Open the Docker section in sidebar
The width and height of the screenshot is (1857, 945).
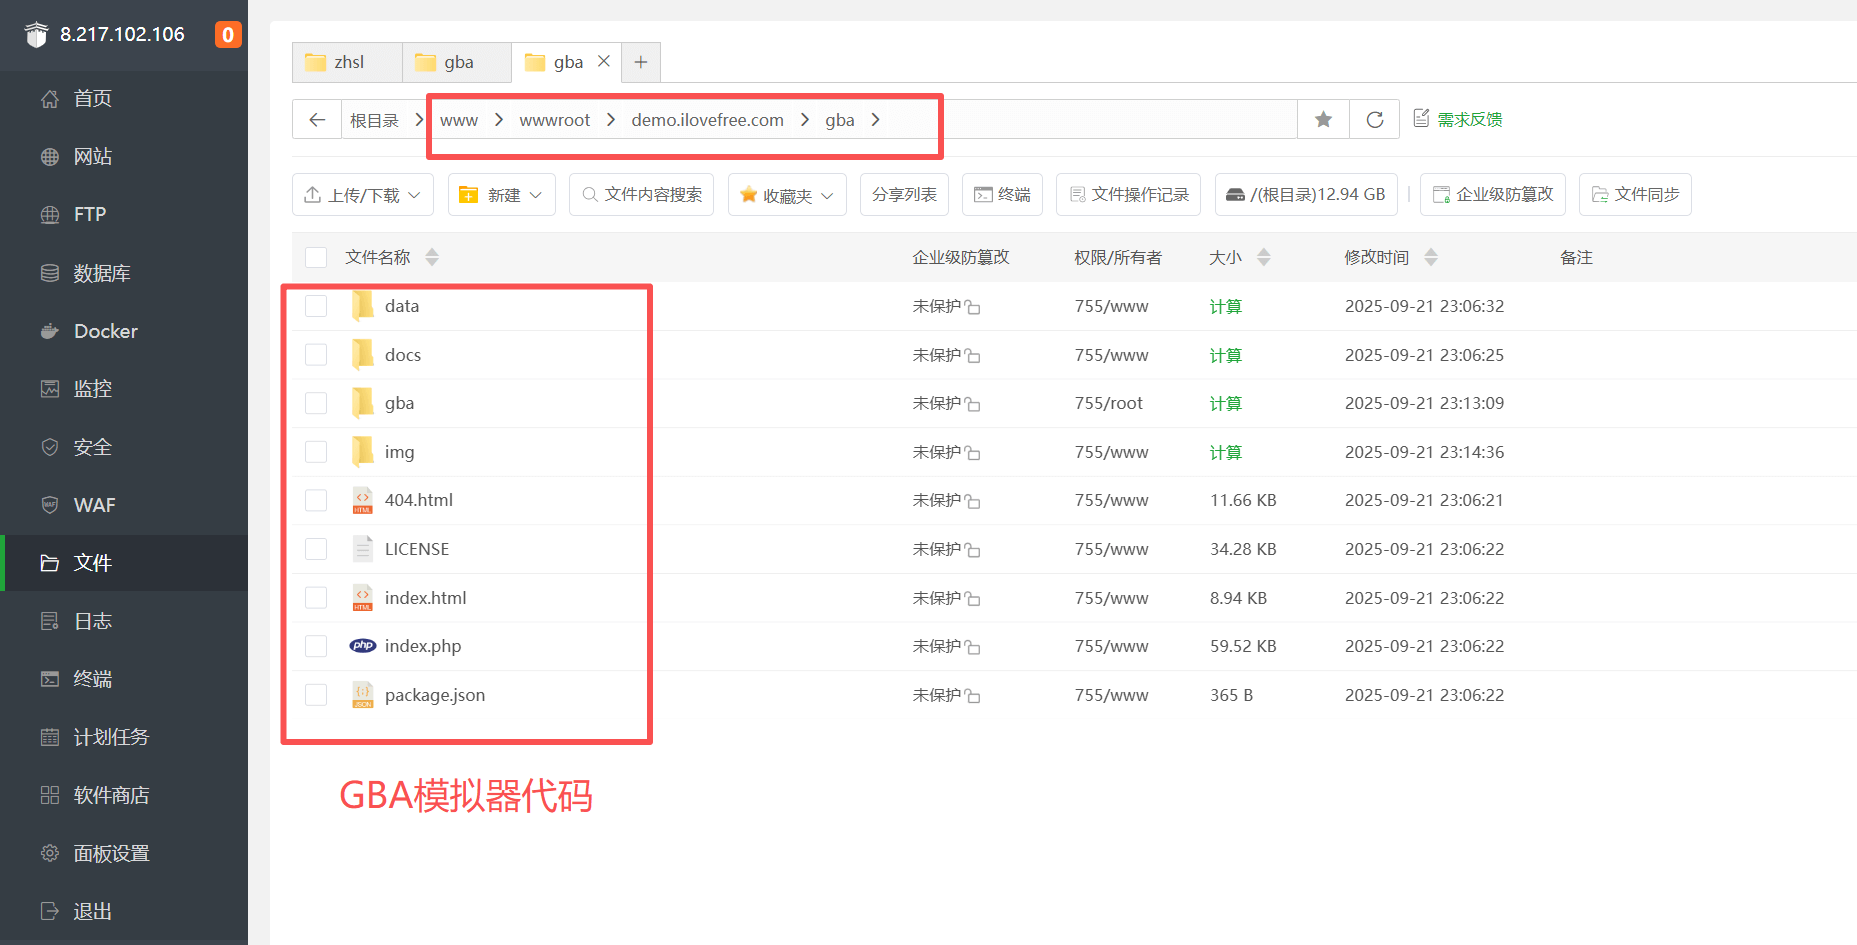105,331
